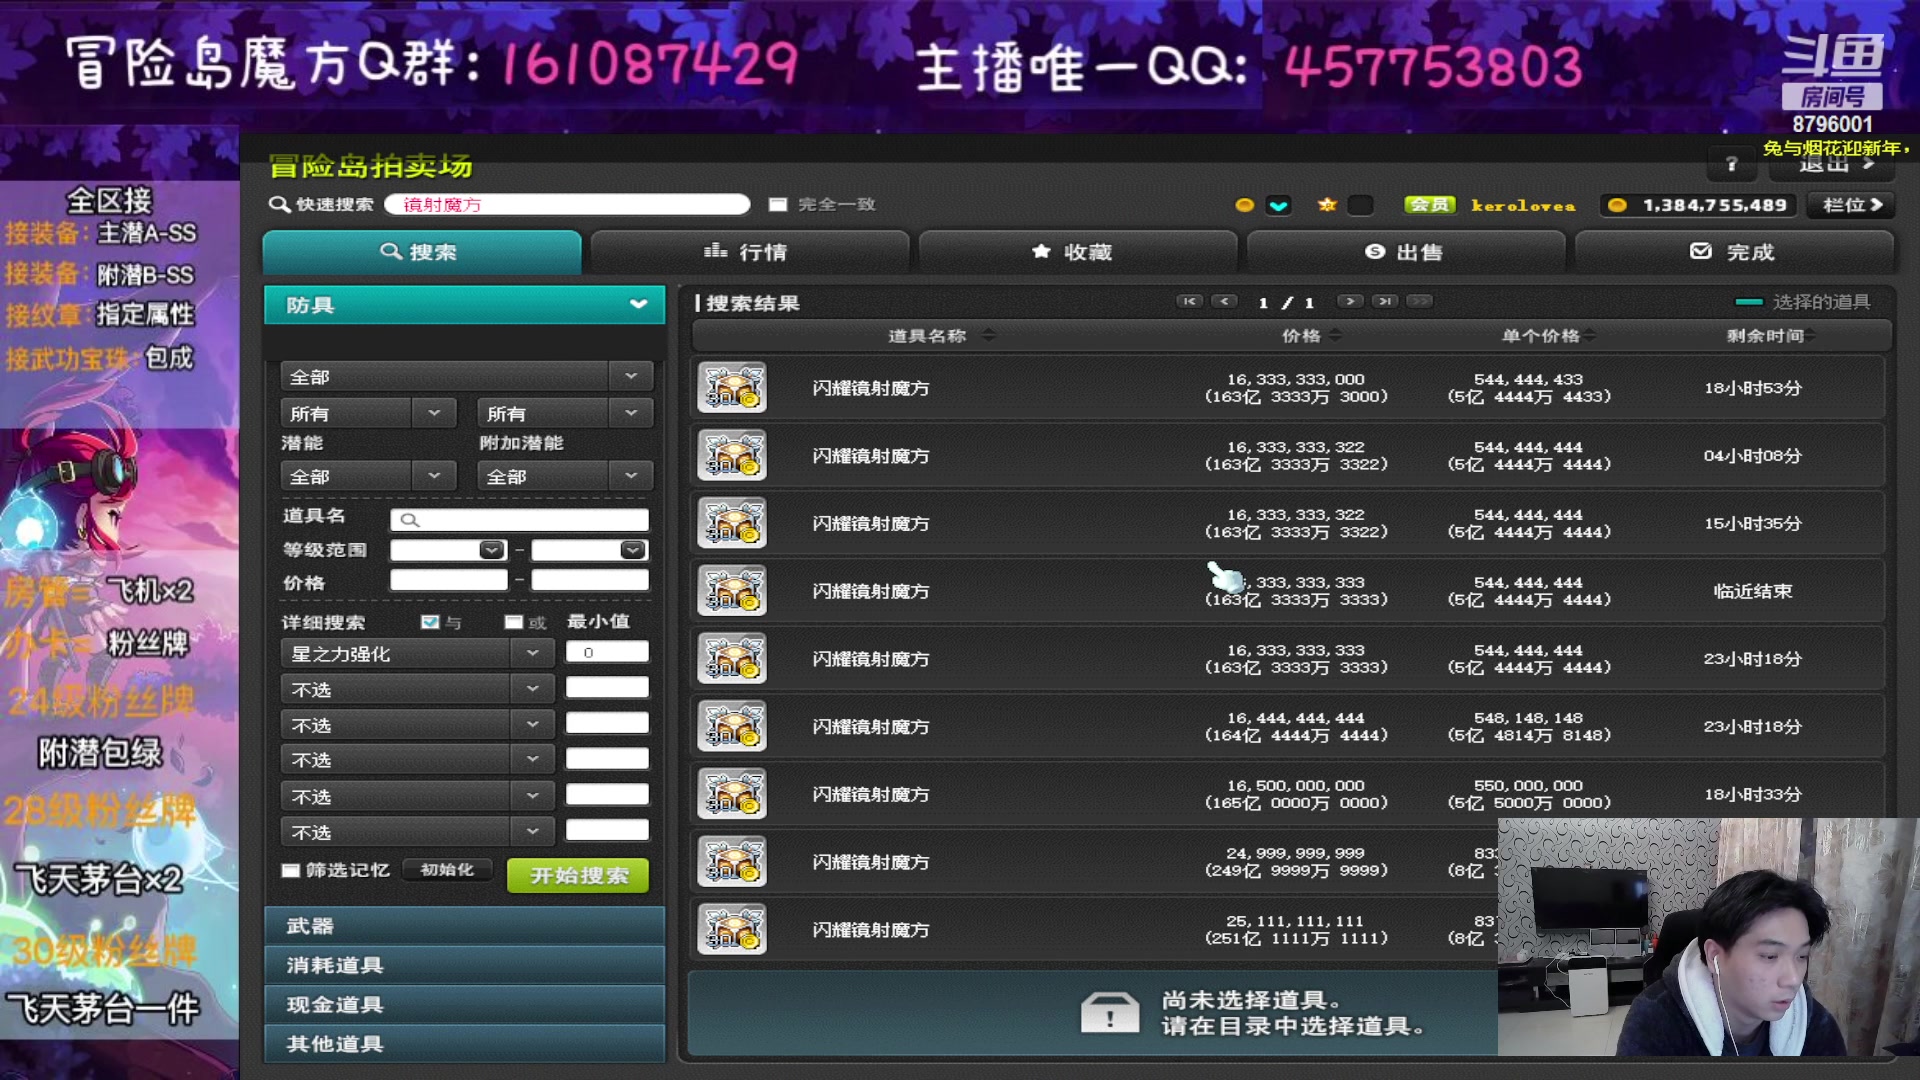The width and height of the screenshot is (1920, 1080).
Task: Focus the minimum 价格 price field
Action: (449, 580)
